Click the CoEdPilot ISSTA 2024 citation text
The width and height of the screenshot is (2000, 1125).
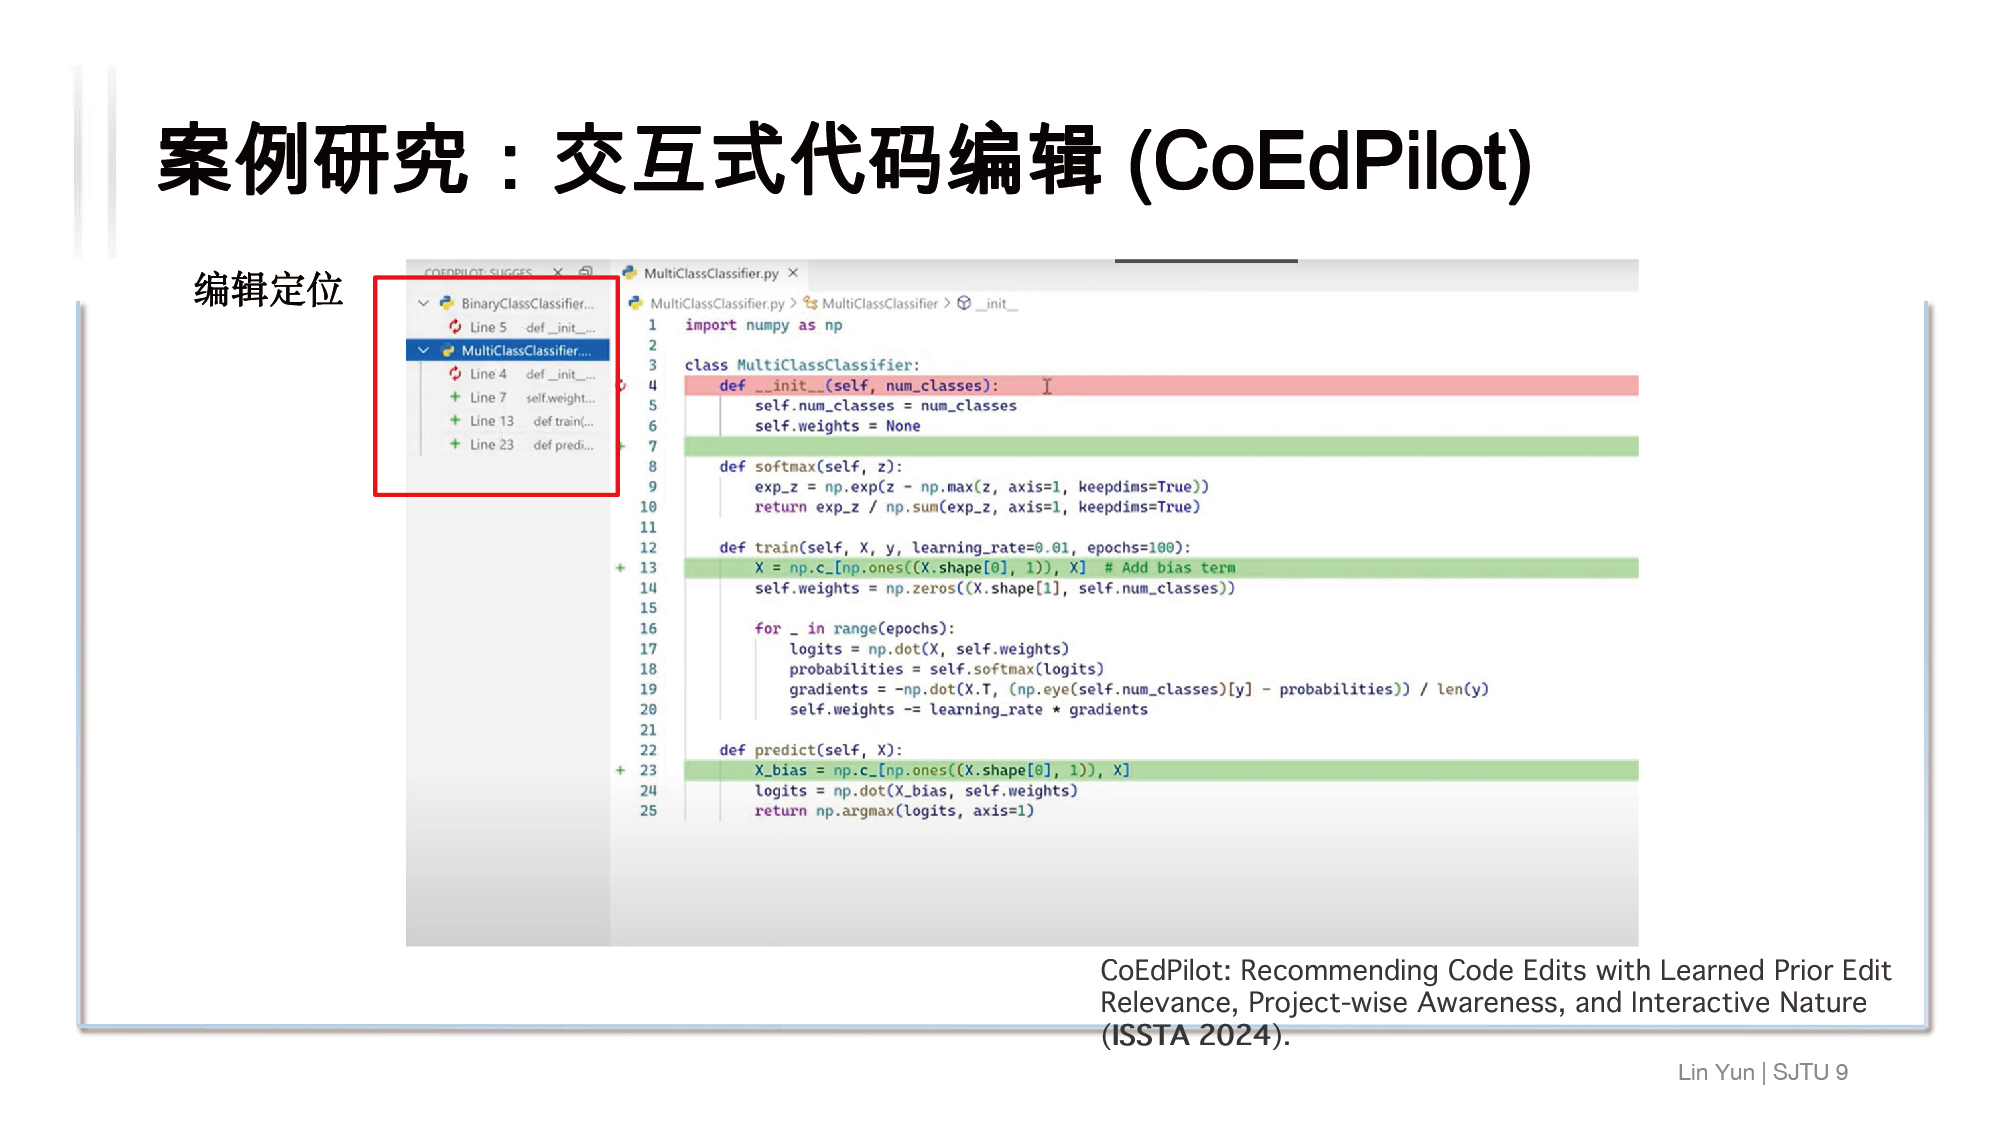click(x=1495, y=1002)
